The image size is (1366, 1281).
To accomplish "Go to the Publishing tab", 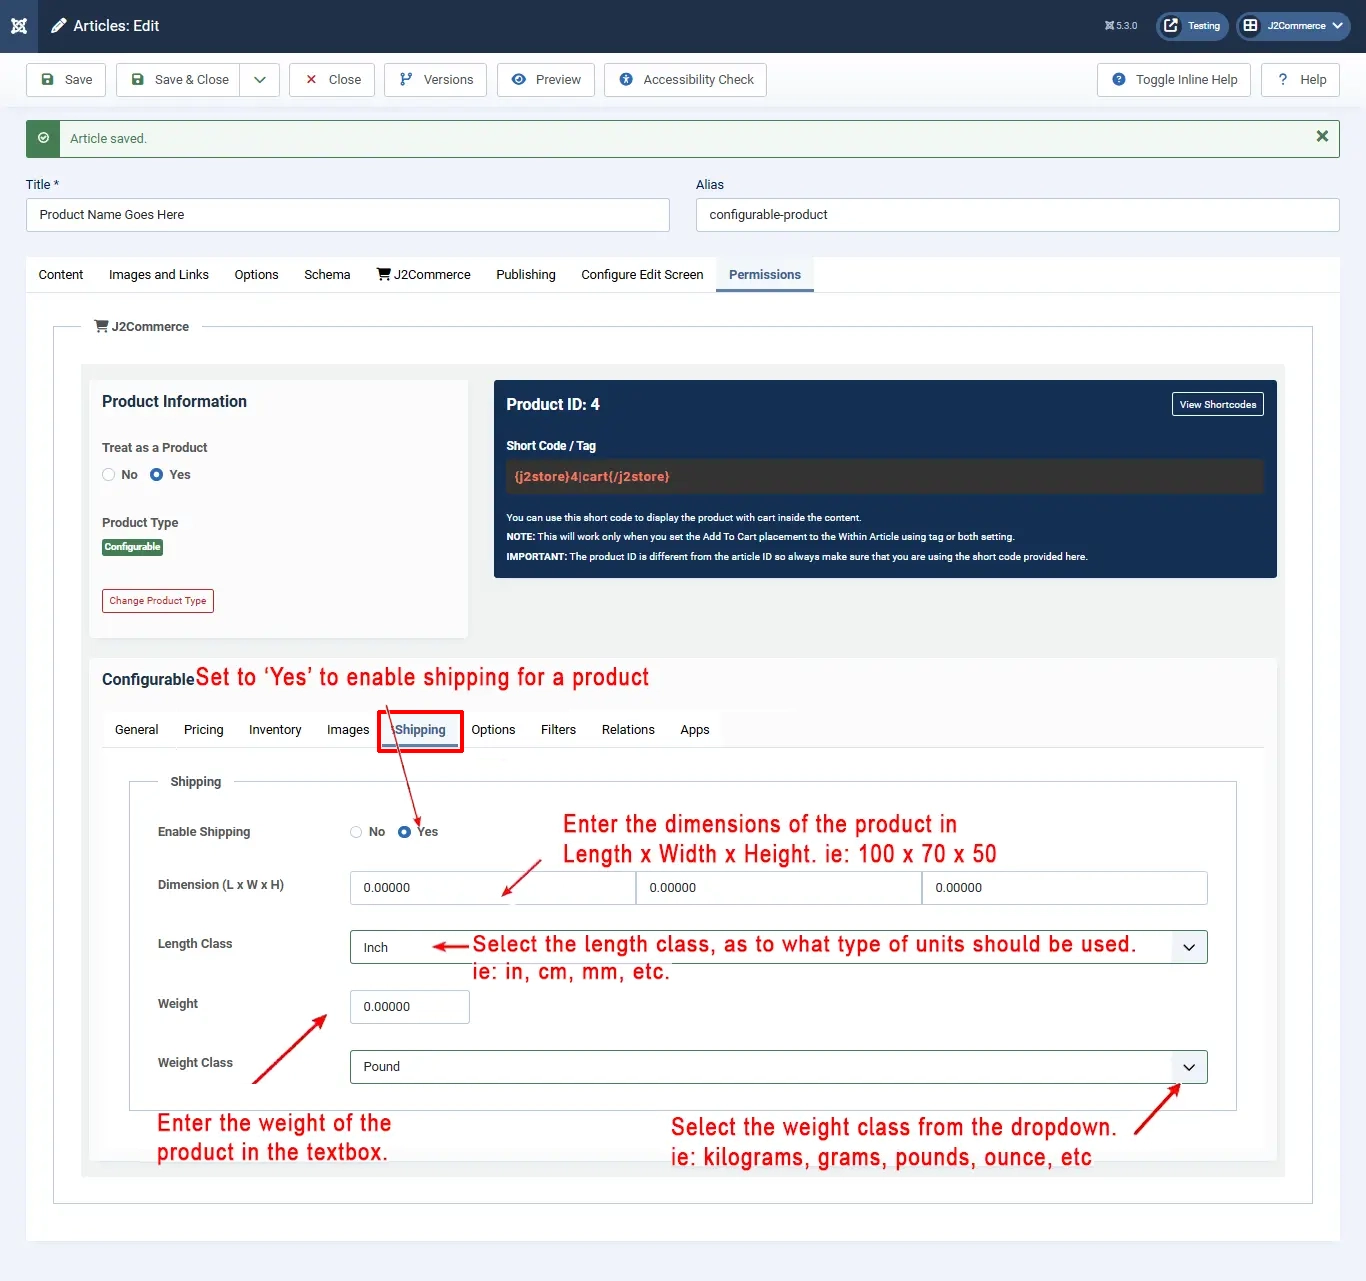I will click(x=526, y=275).
